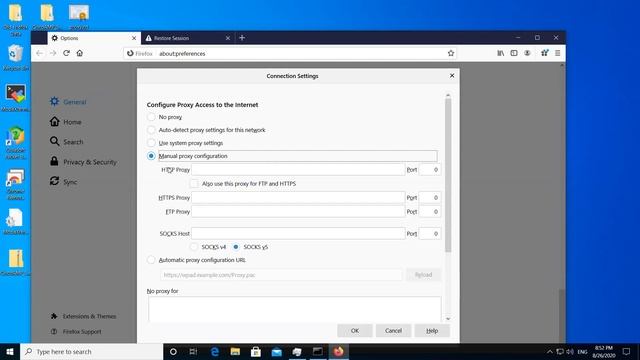The width and height of the screenshot is (640, 360).
Task: Click the back arrow in Firefox
Action: tap(39, 53)
